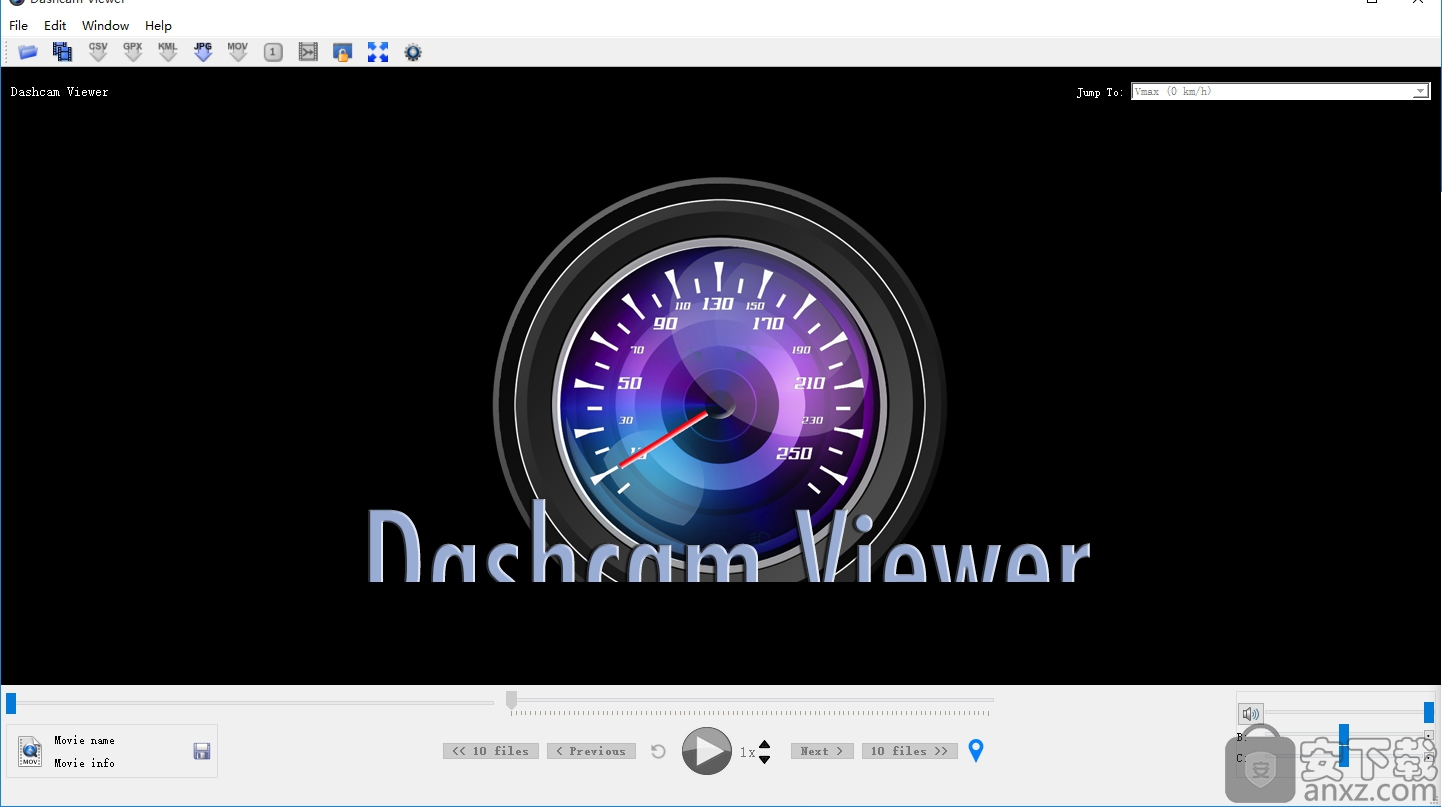Click the blue floppy disk save icon
The height and width of the screenshot is (807, 1442).
202,752
